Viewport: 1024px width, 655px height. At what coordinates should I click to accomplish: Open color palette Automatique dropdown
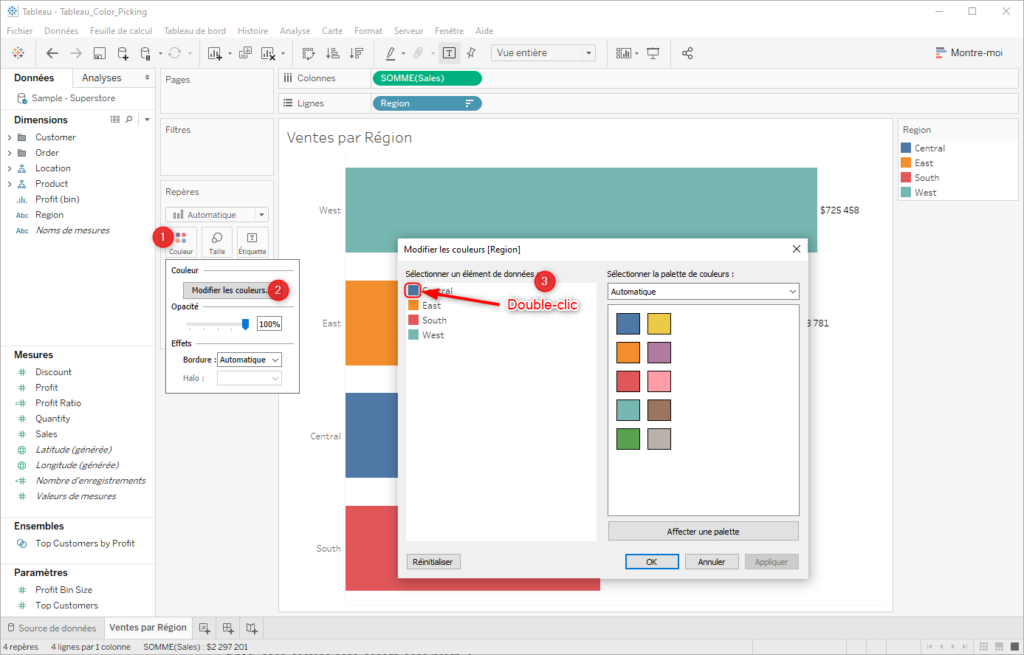pyautogui.click(x=703, y=292)
